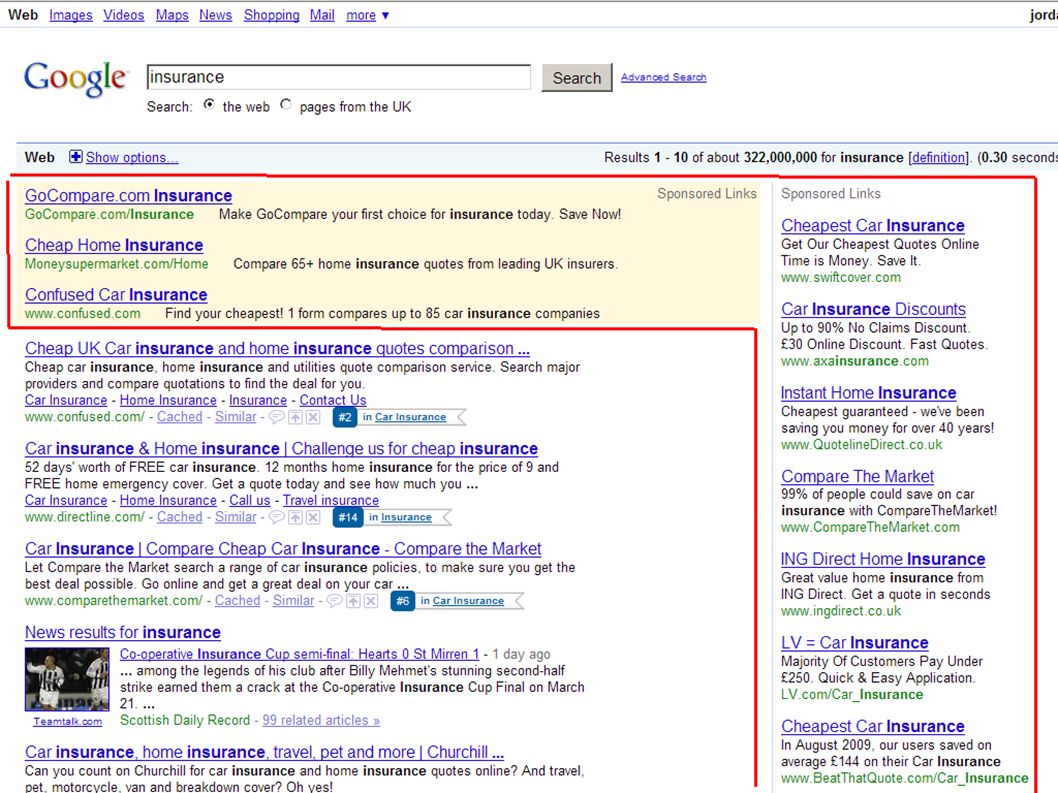Click the Google logo
The image size is (1058, 793).
point(75,79)
